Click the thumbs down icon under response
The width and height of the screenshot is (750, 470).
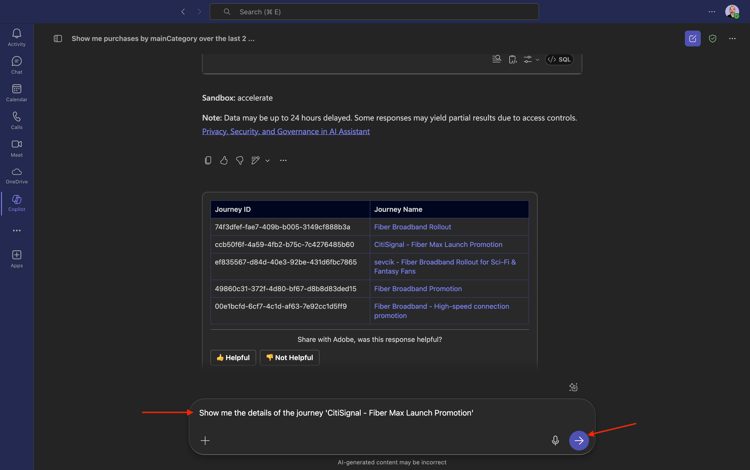pos(240,160)
